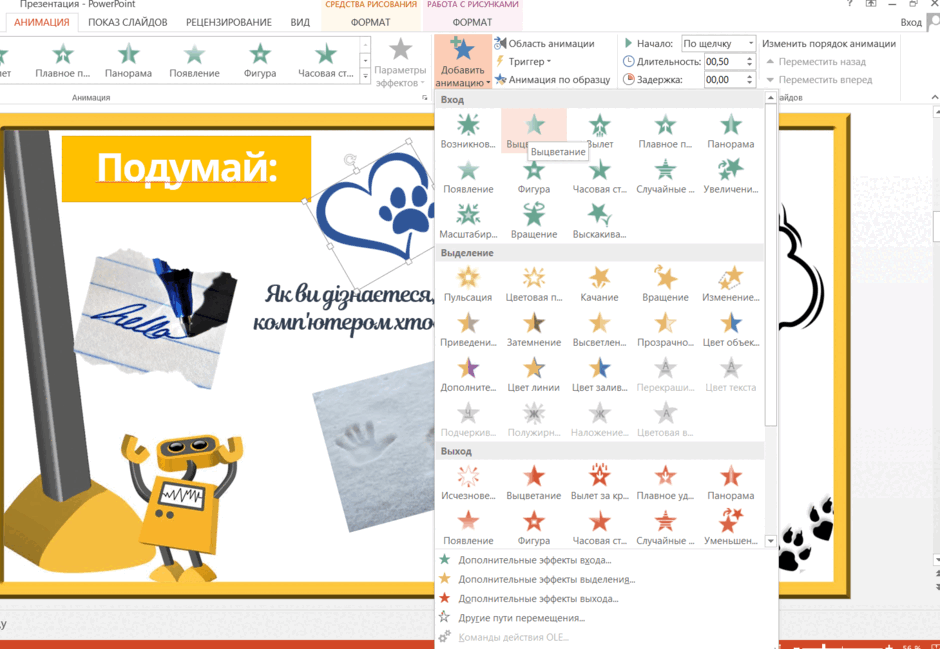The height and width of the screenshot is (649, 940).
Task: Click the Подумай: title text box
Action: 186,168
